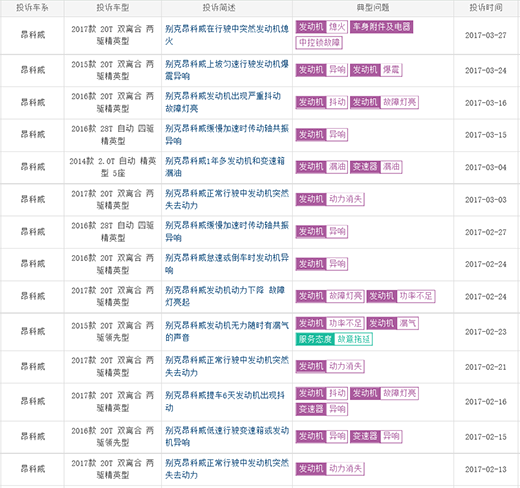Open complaint about low-speed gearbox or engine noise

click(x=227, y=437)
